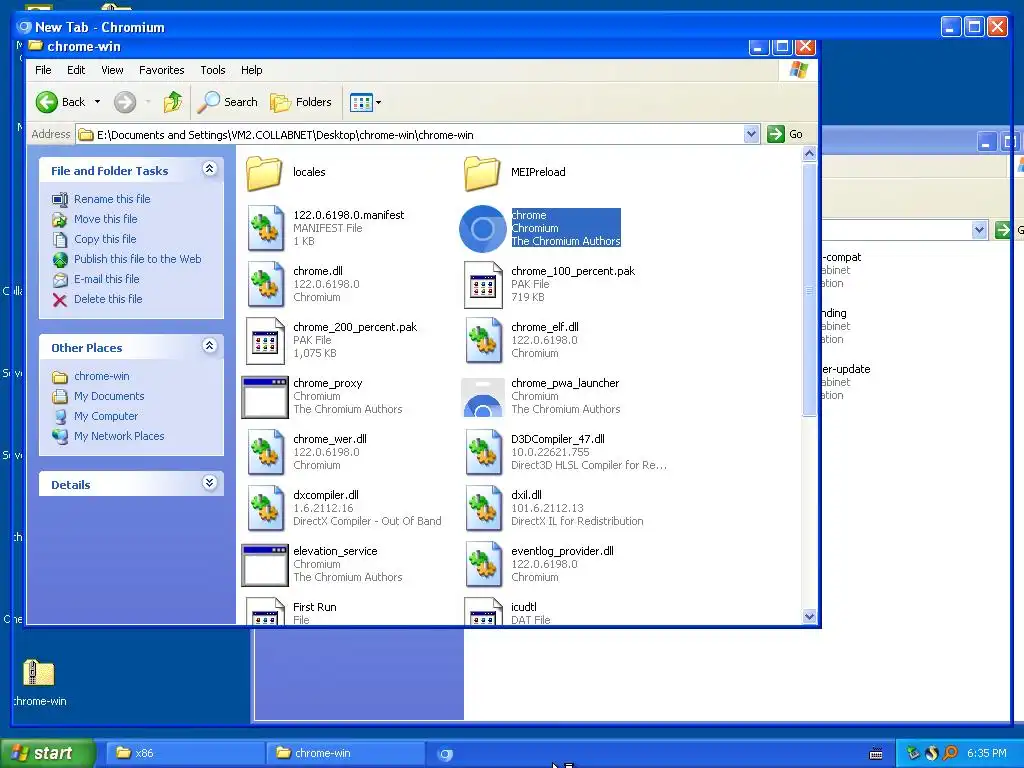Image resolution: width=1024 pixels, height=768 pixels.
Task: Open the Edit menu
Action: 76,70
